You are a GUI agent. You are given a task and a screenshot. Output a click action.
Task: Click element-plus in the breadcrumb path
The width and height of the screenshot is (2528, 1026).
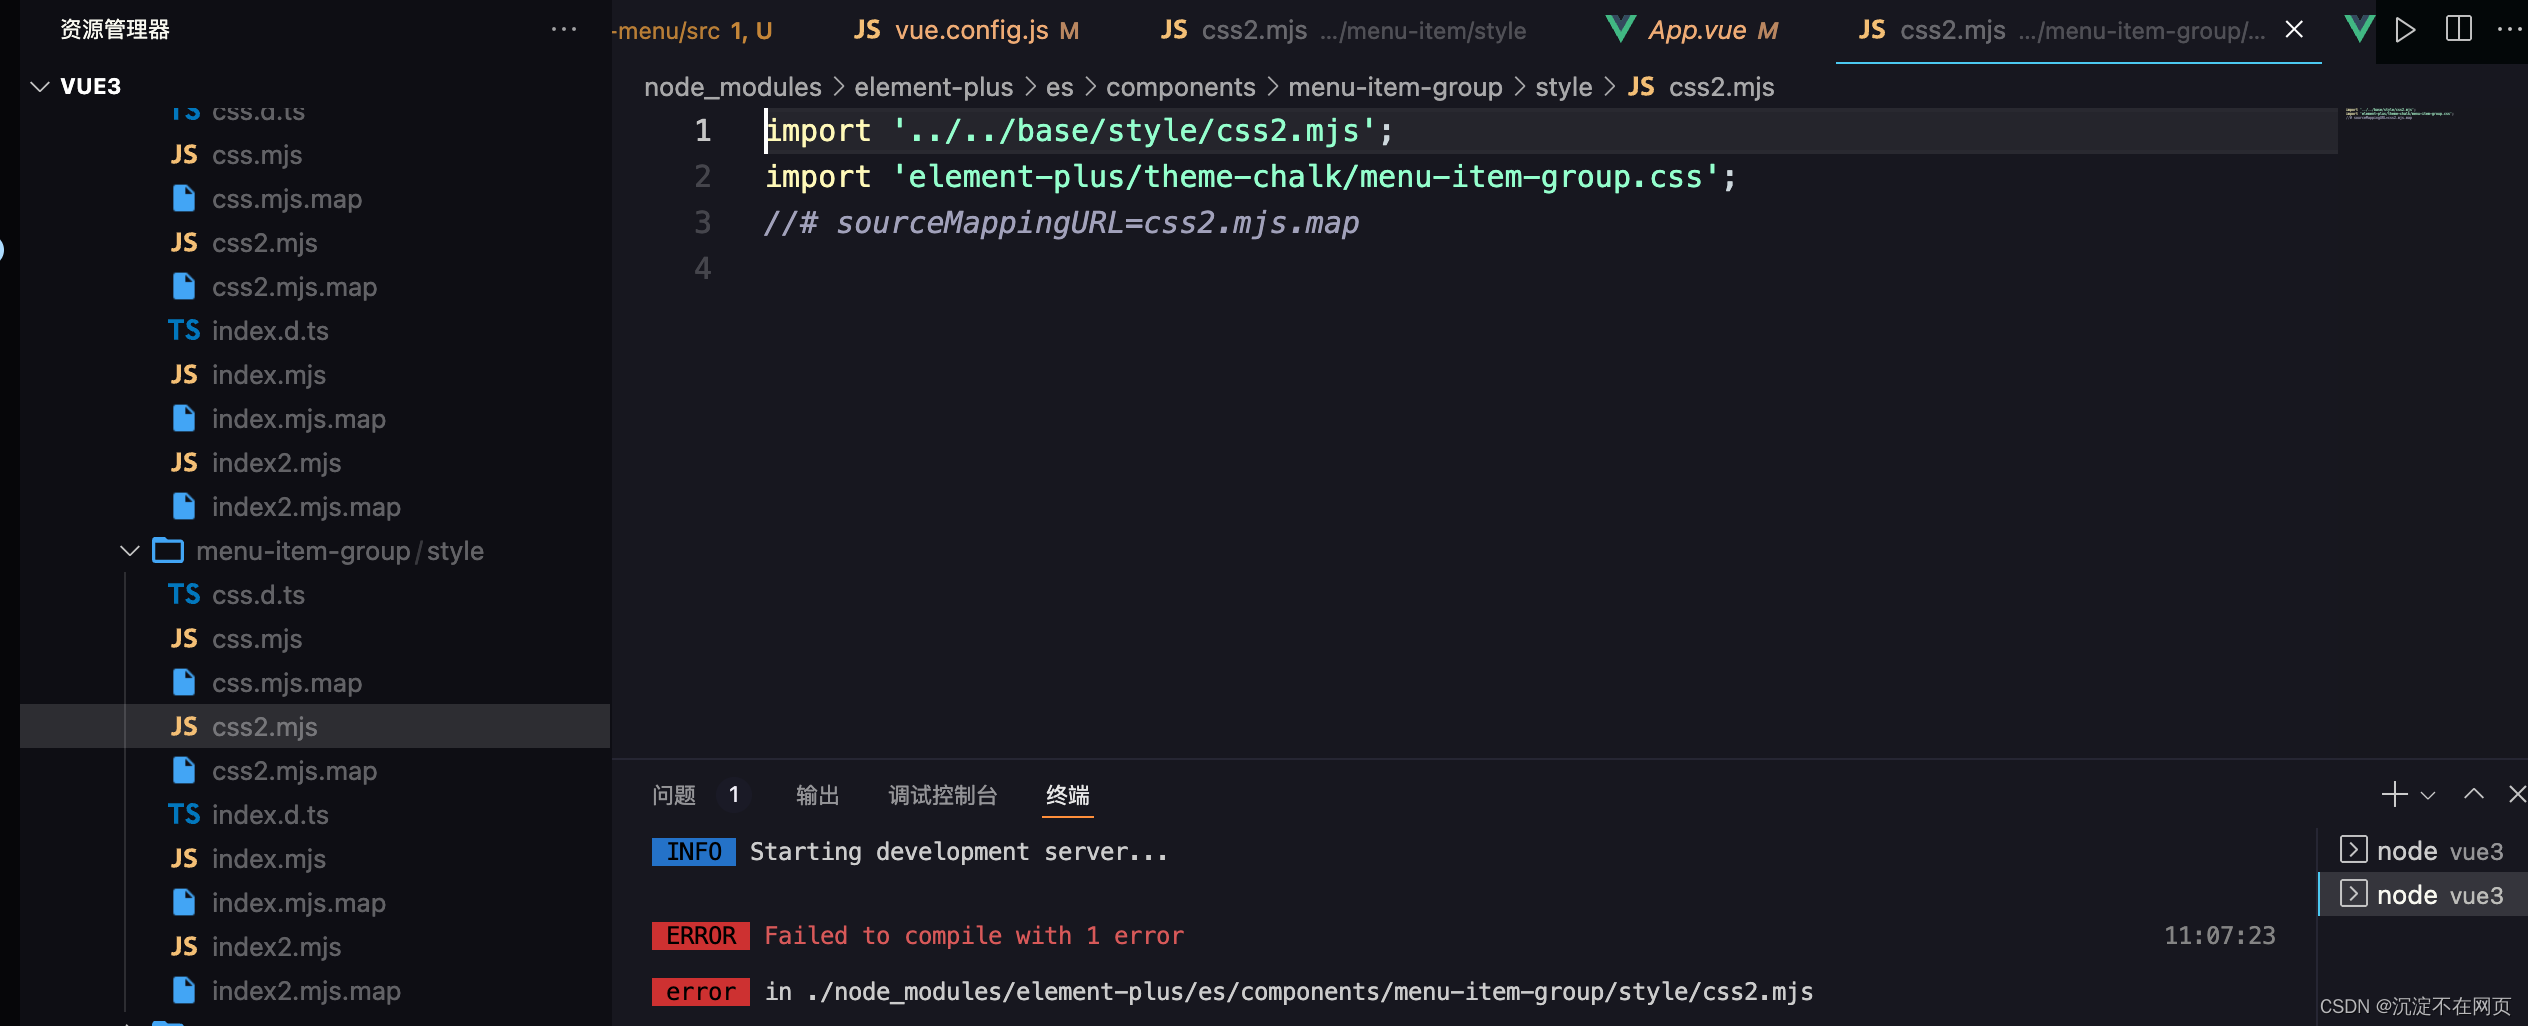933,87
